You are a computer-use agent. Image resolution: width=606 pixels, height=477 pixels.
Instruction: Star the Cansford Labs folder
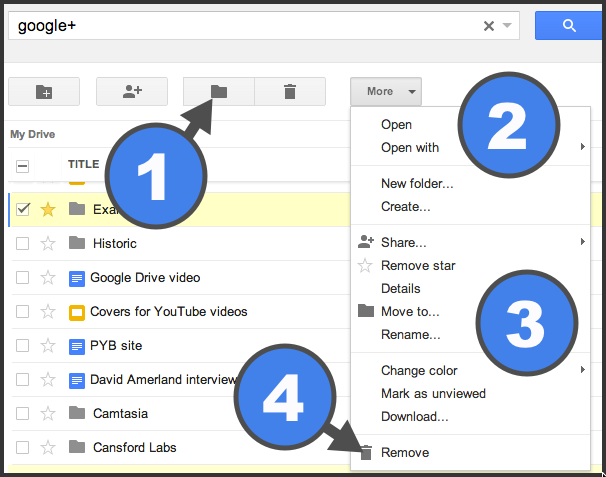pyautogui.click(x=48, y=448)
